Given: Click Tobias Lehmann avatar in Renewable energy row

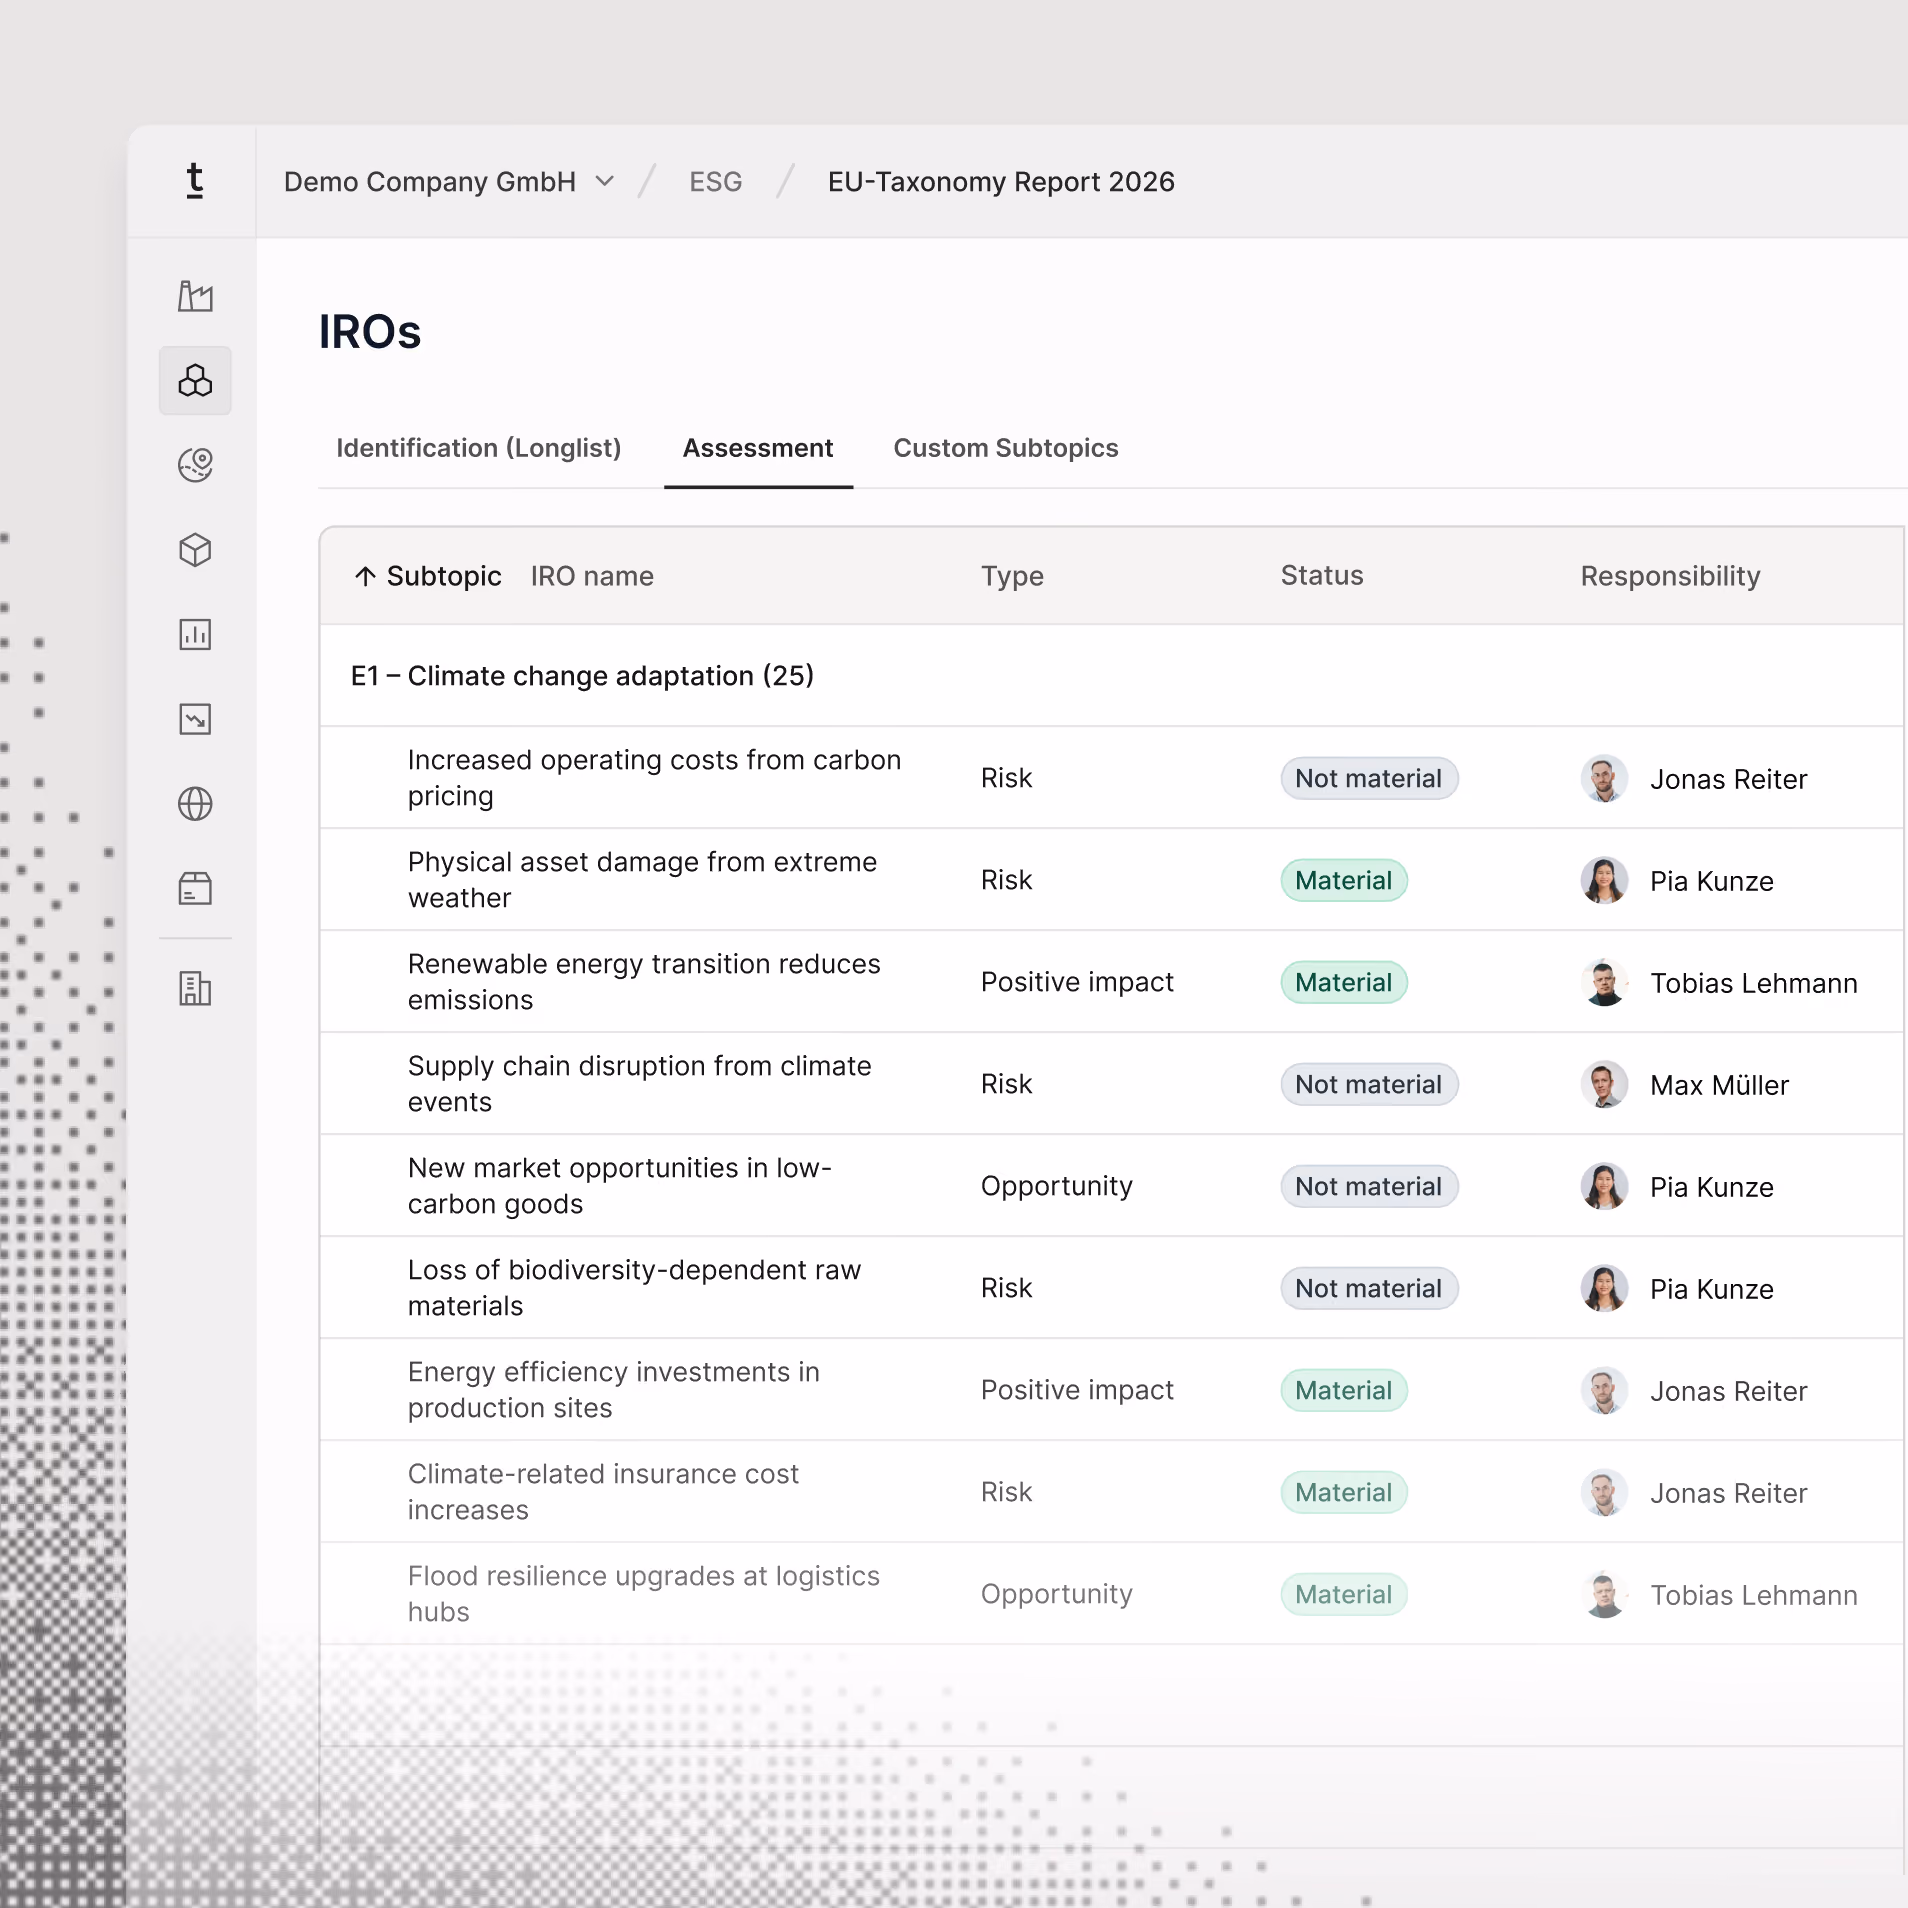Looking at the screenshot, I should [1604, 983].
